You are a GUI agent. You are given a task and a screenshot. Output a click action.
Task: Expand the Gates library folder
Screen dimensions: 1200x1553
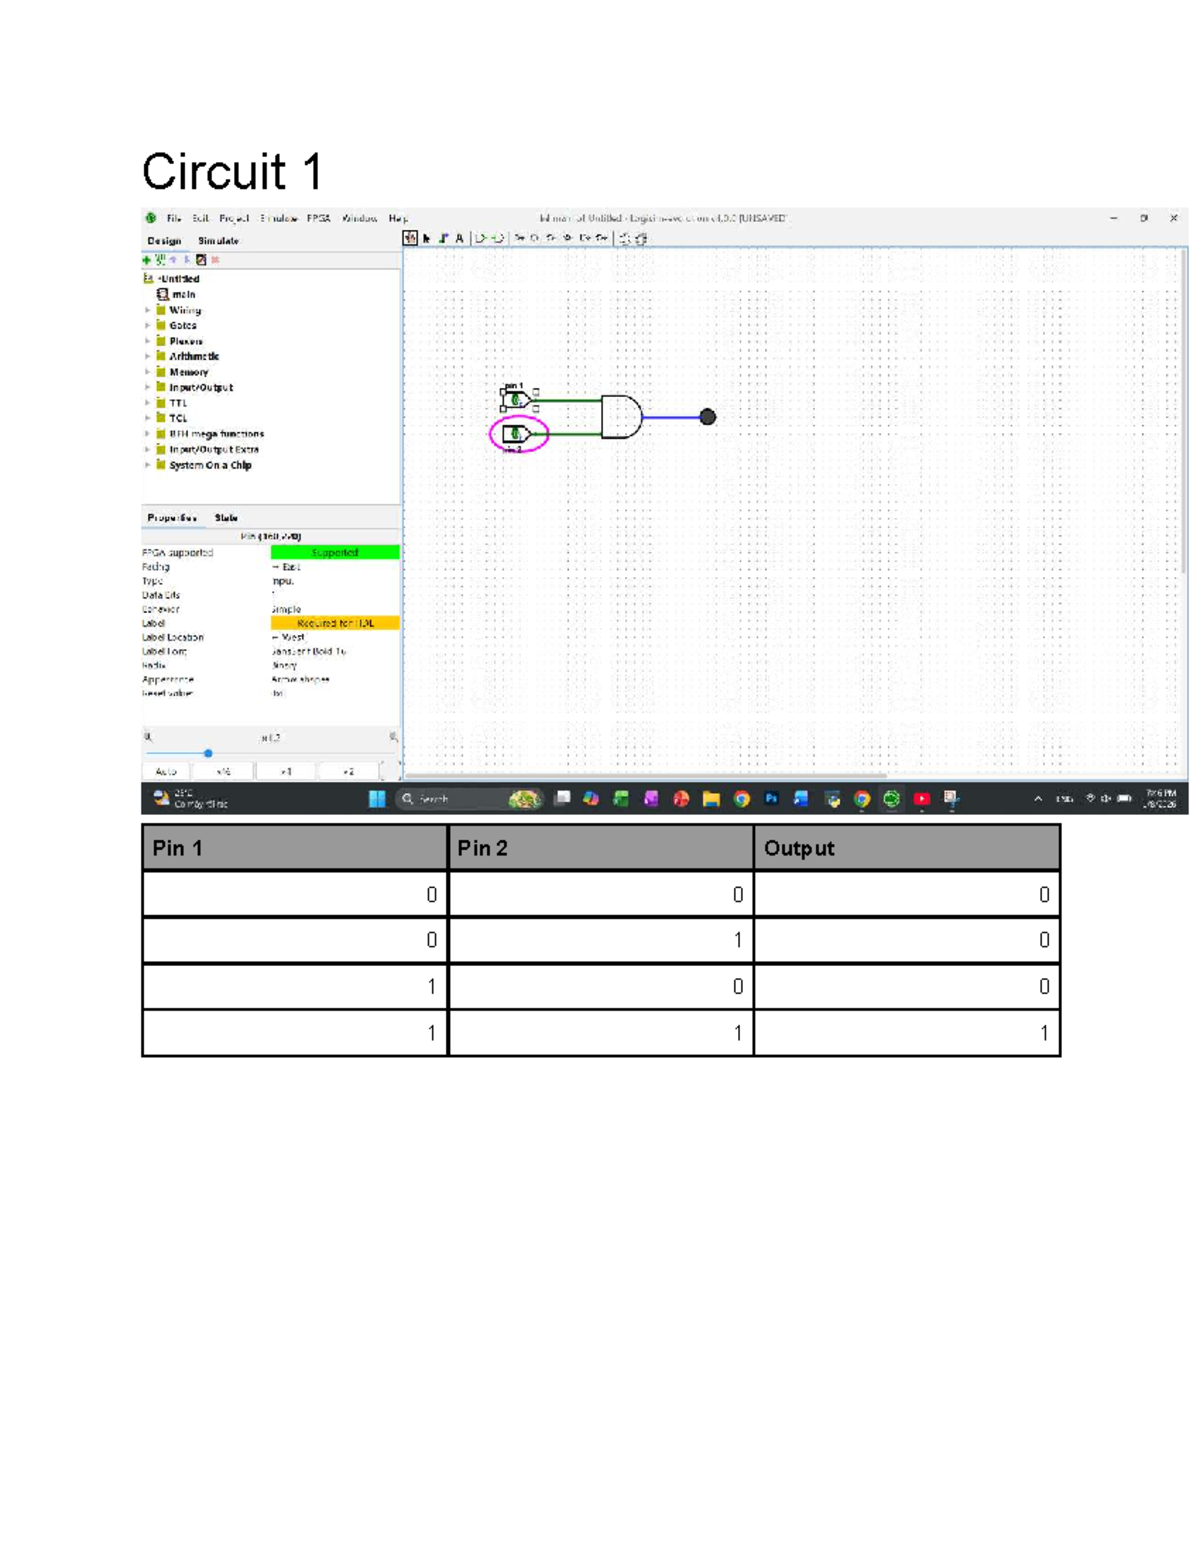[x=148, y=325]
